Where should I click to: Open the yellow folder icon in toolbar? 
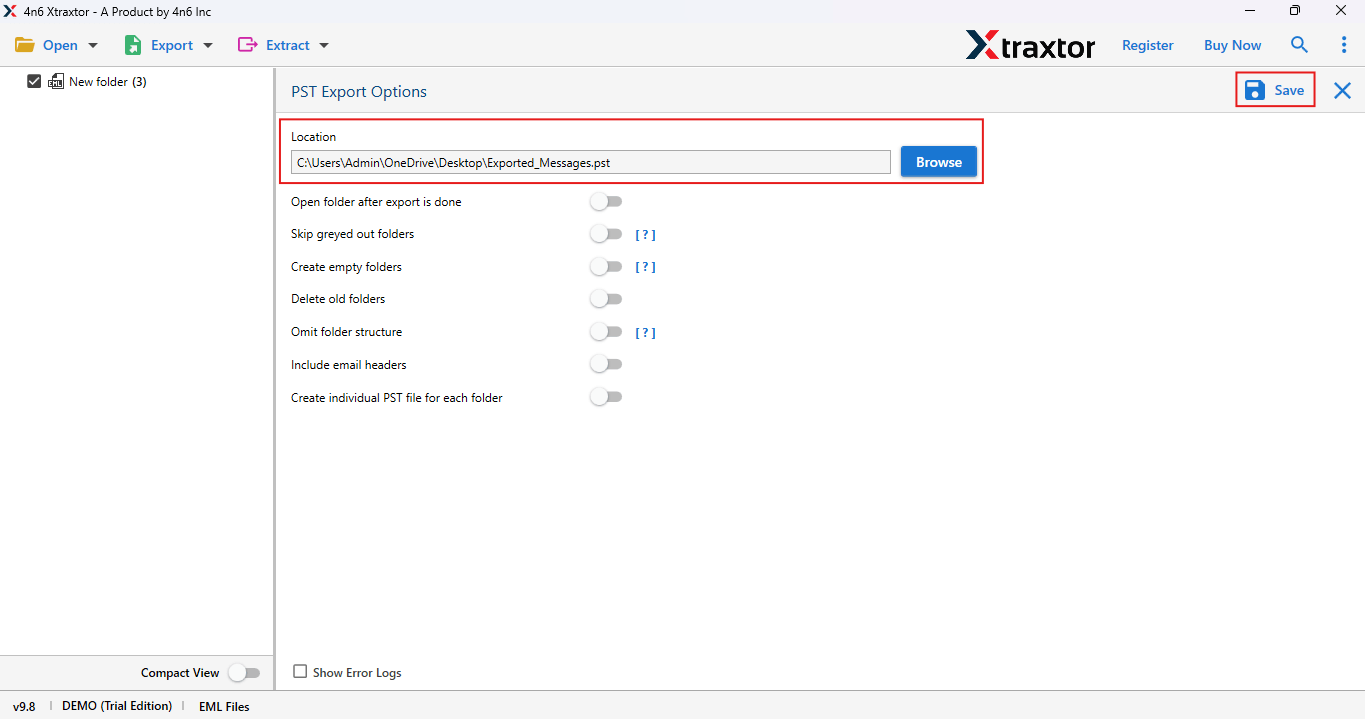(25, 45)
